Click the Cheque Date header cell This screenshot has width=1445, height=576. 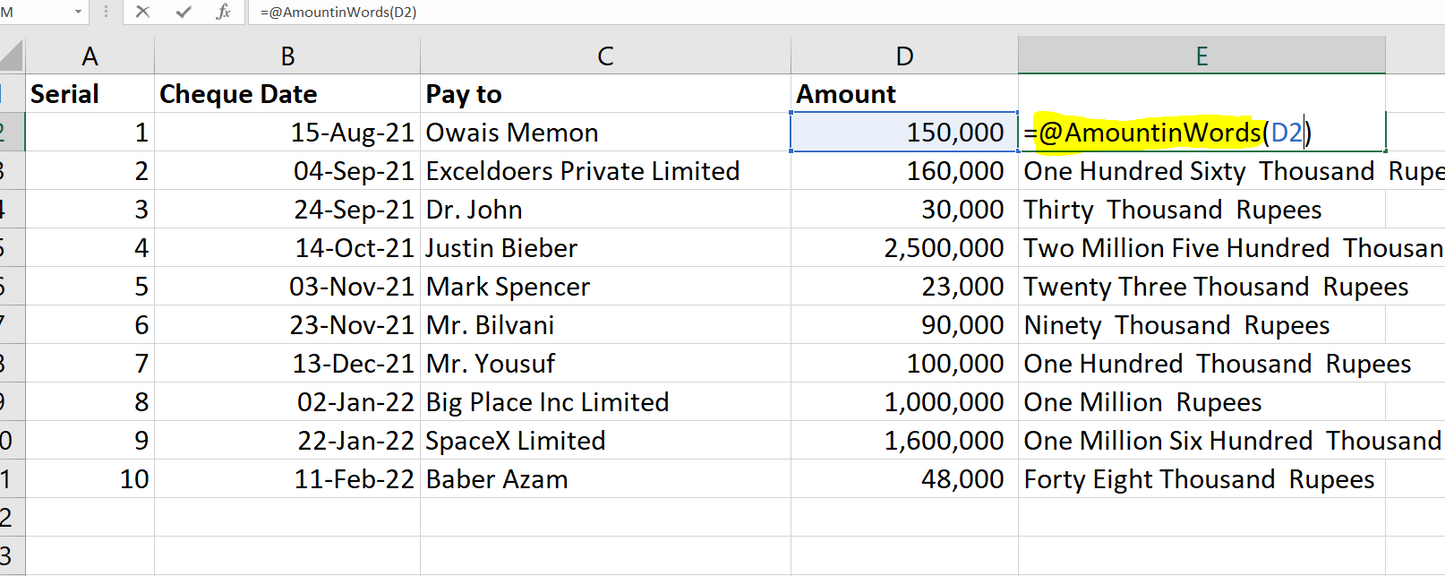click(287, 95)
